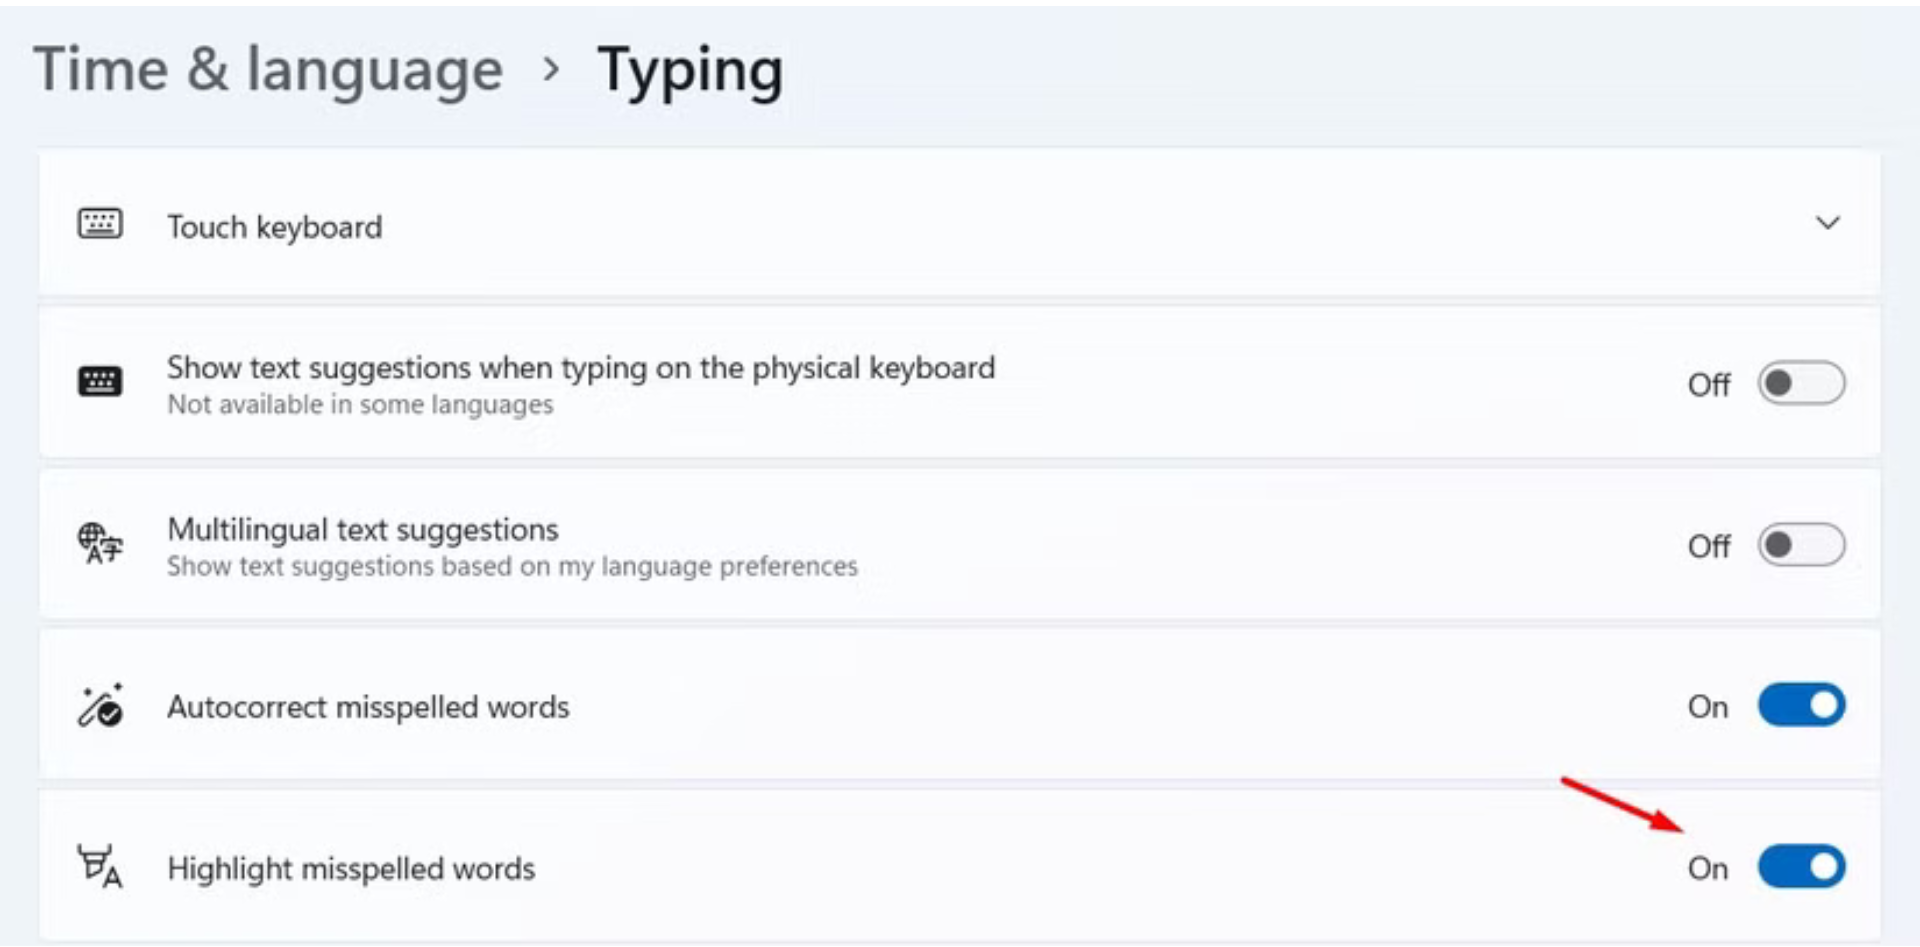Click the Autocorrect misspelled words icon

coord(100,707)
